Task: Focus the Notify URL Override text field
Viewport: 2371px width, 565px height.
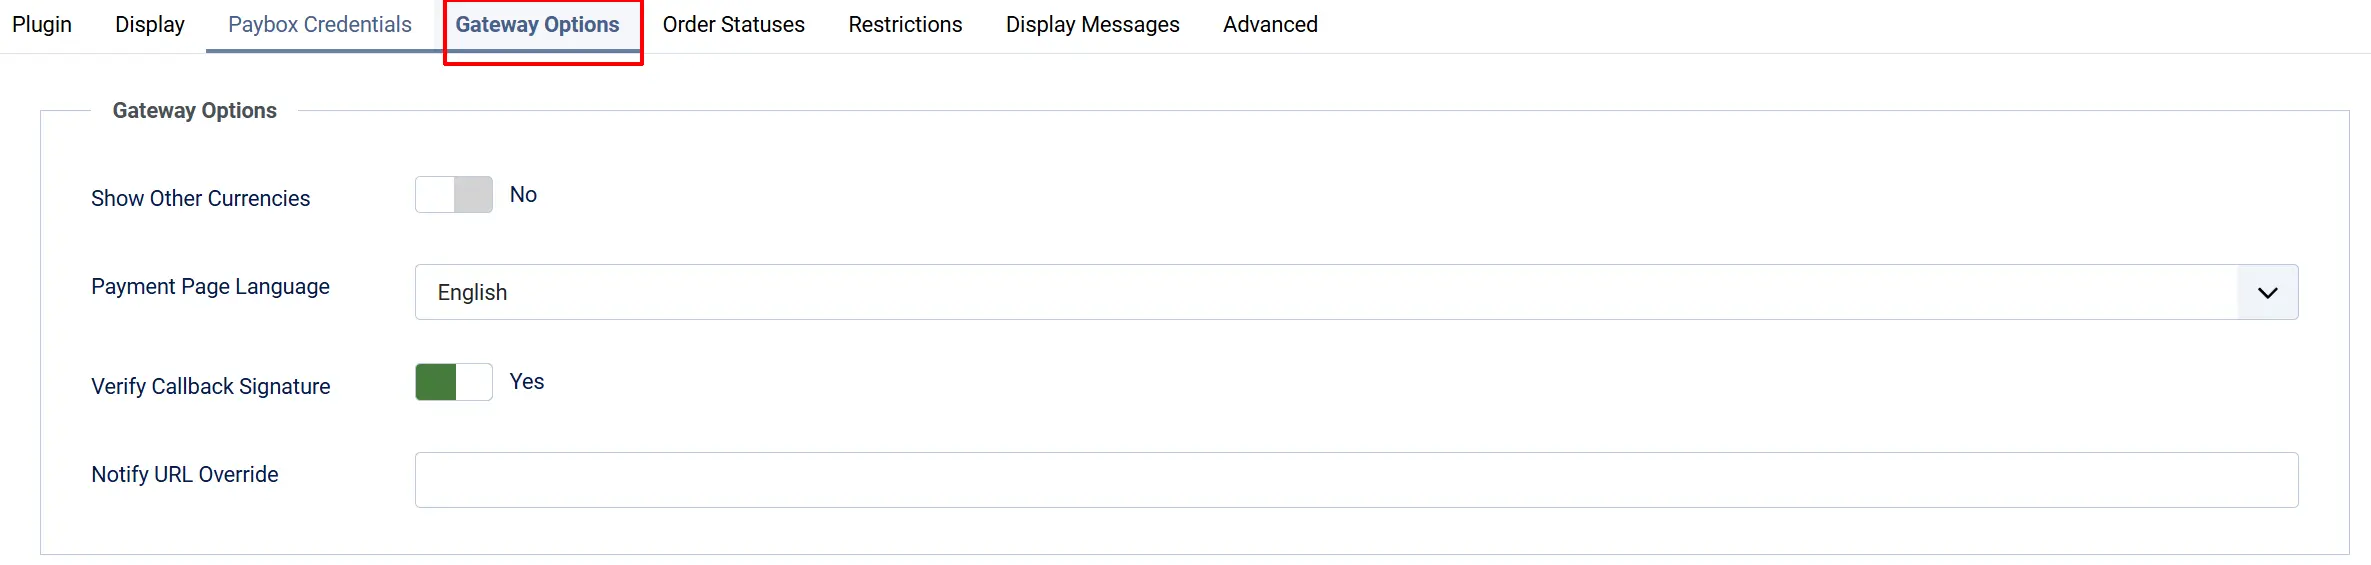Action: coord(1356,480)
